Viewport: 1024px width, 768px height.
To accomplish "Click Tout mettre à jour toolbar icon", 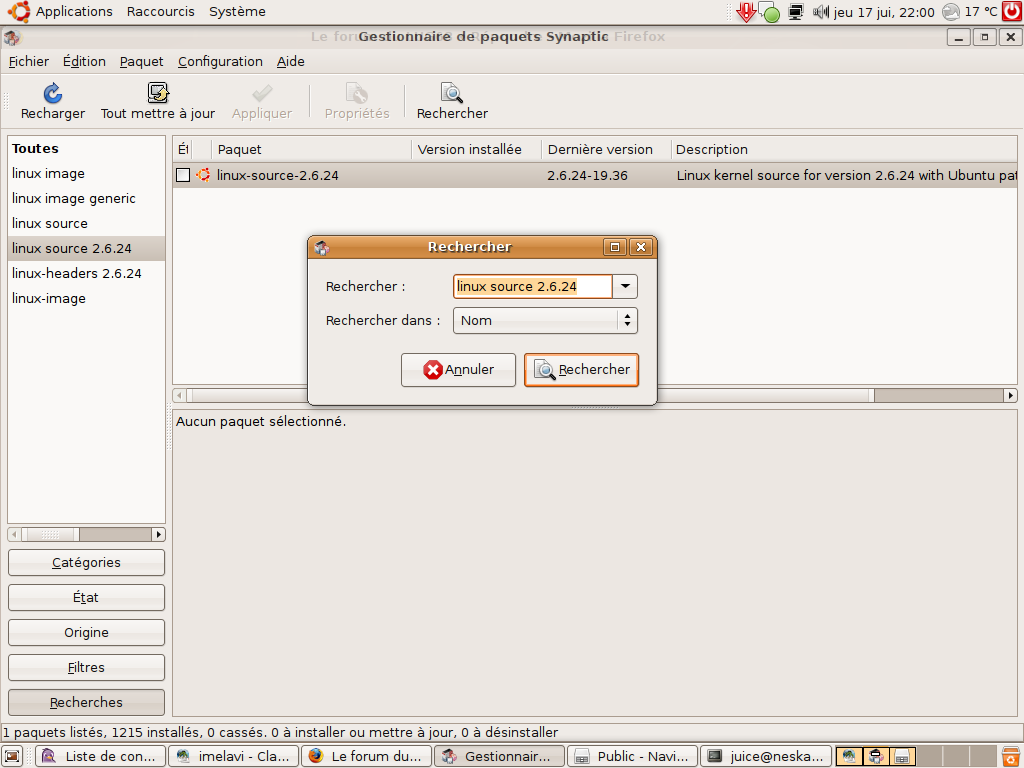I will [158, 94].
